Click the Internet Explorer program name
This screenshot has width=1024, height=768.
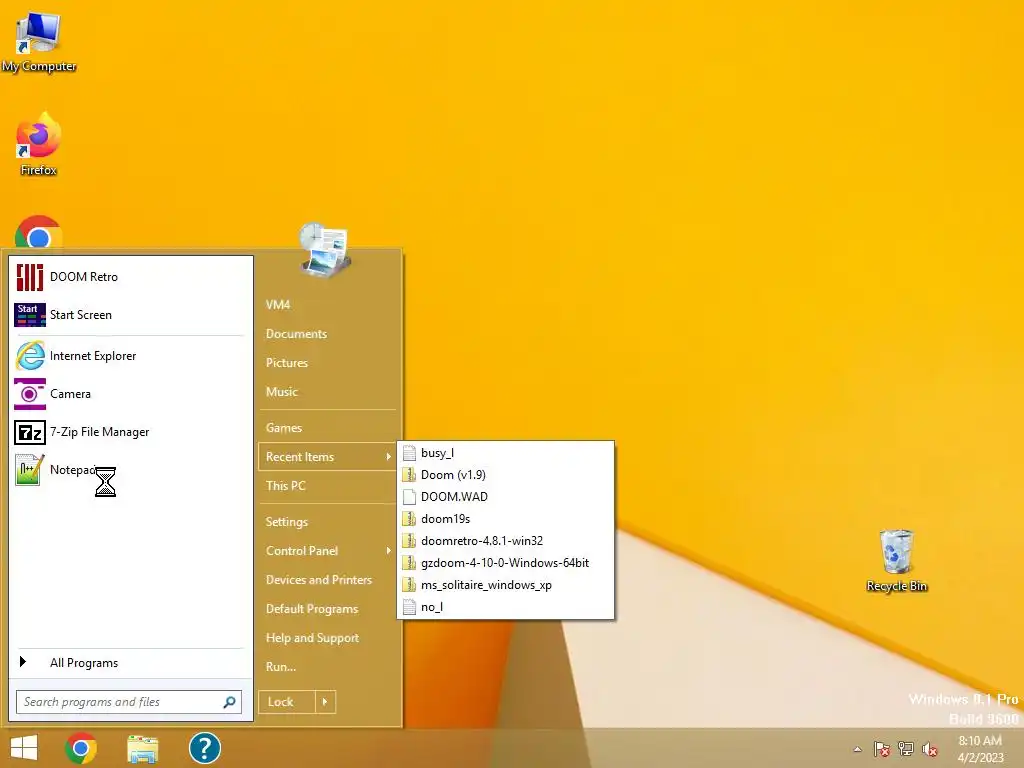click(93, 356)
